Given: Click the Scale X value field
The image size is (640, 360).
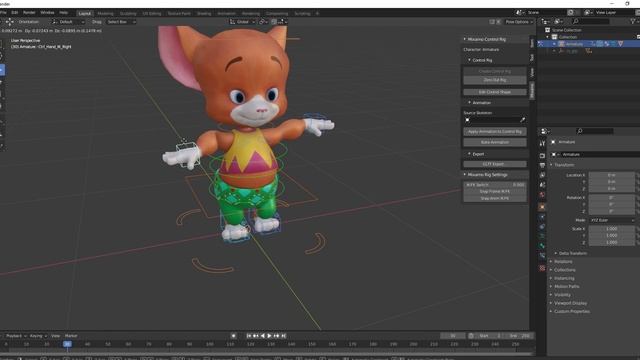Looking at the screenshot, I should coord(611,229).
